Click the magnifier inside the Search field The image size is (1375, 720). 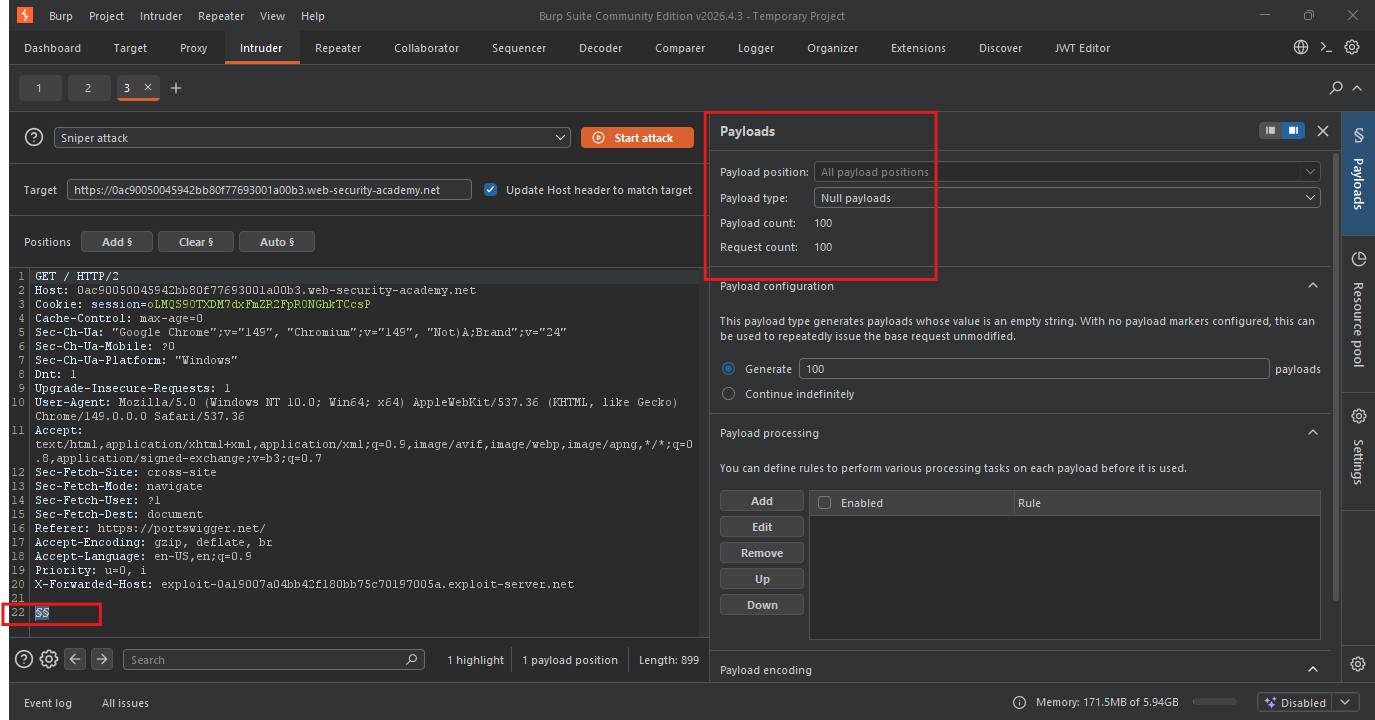click(412, 660)
